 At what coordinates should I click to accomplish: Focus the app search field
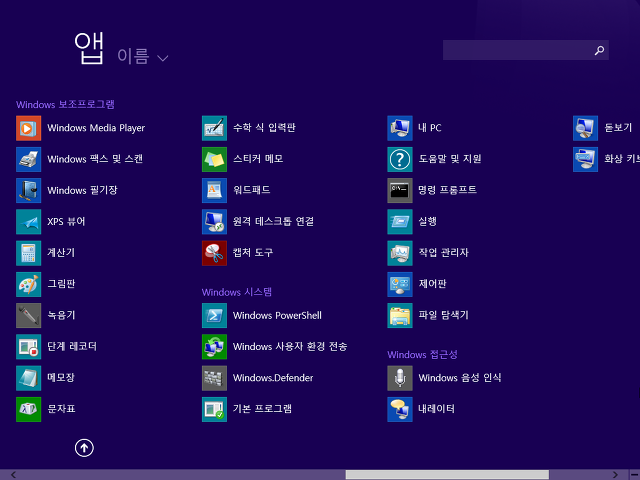click(x=526, y=50)
